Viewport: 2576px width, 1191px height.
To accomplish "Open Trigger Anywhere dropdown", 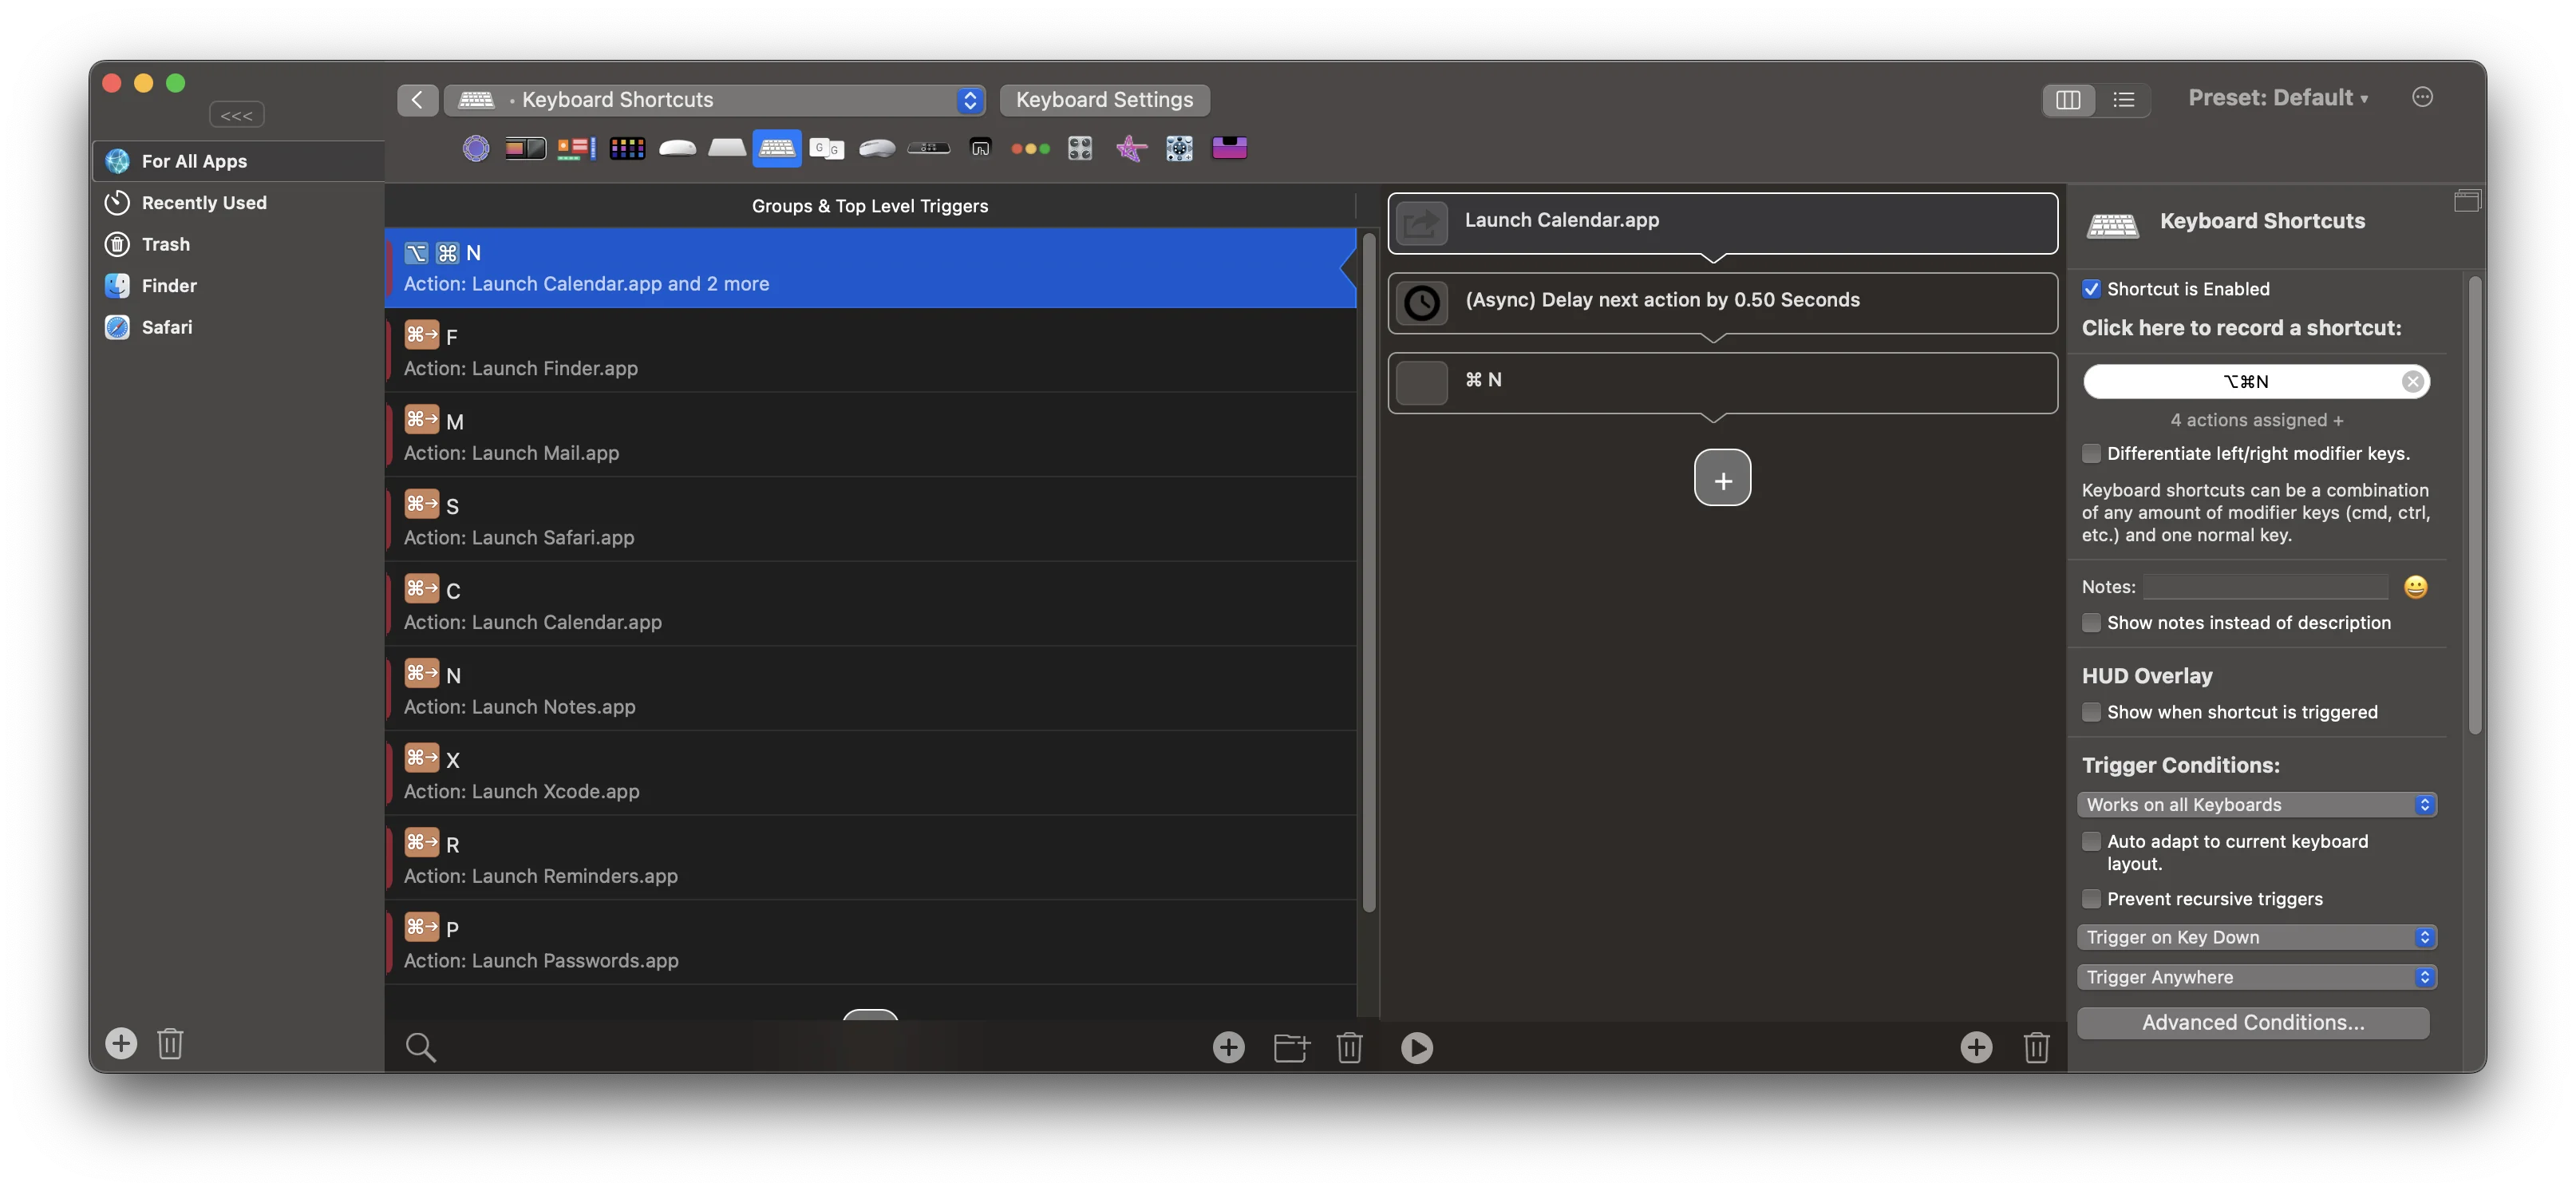I will pyautogui.click(x=2256, y=977).
